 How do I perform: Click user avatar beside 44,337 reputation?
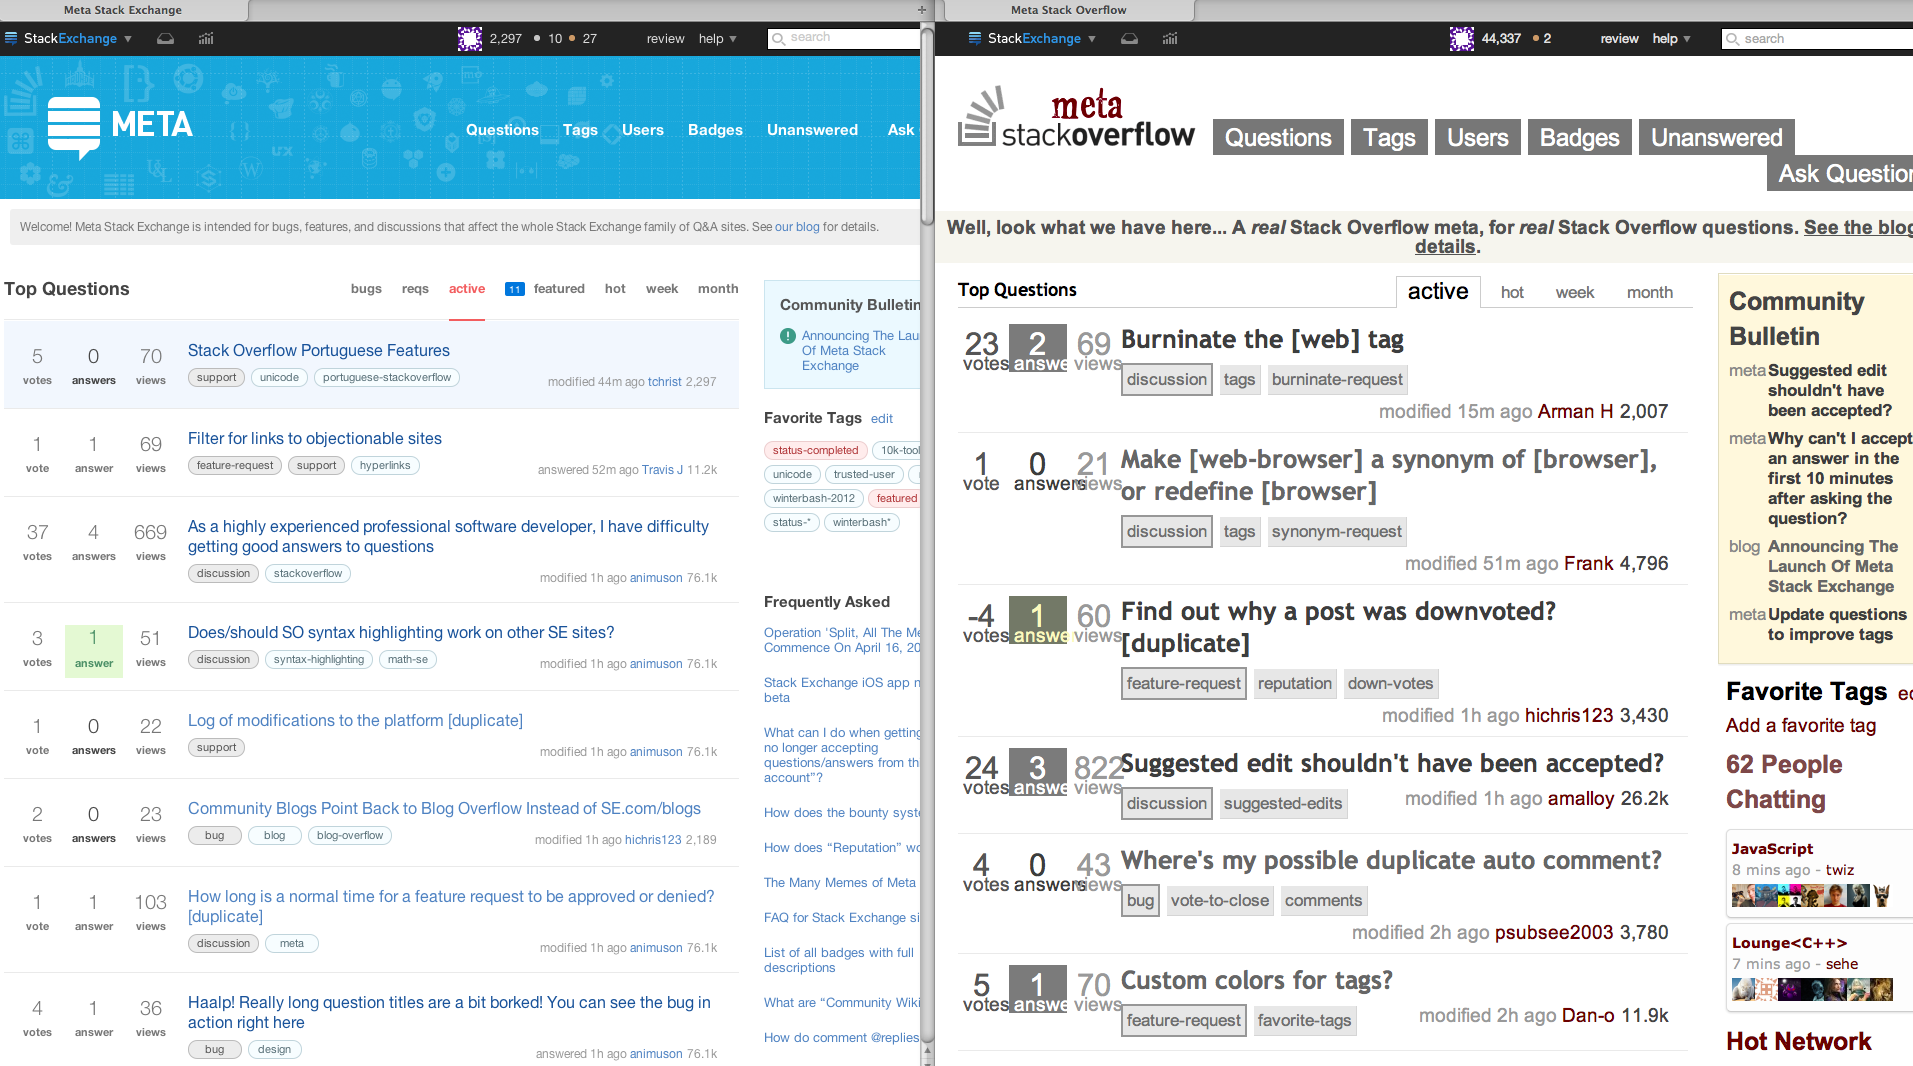pos(1461,39)
